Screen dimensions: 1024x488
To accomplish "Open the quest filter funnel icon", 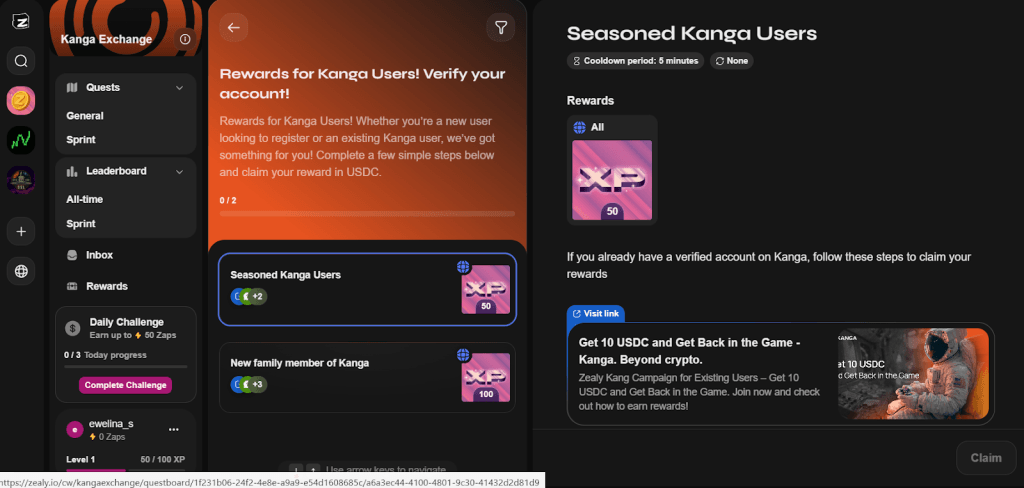I will click(x=501, y=27).
